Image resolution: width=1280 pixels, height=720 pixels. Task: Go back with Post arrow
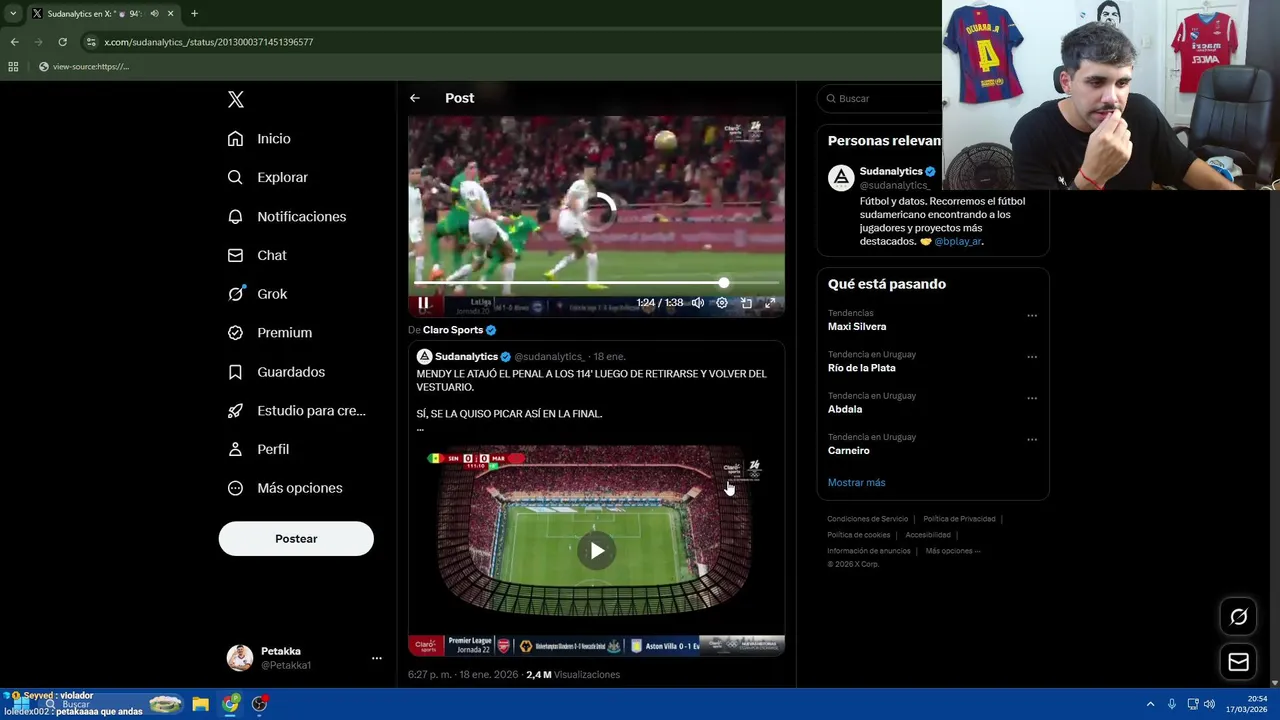[415, 98]
